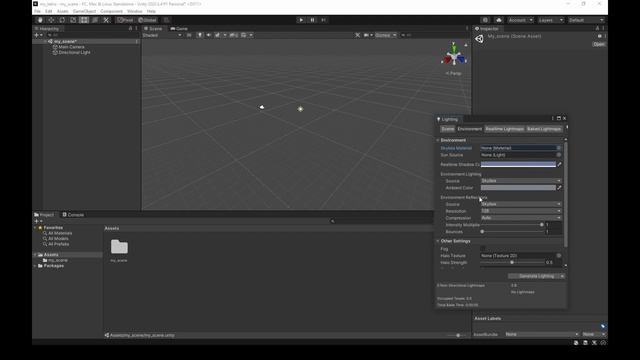
Task: Select the Scene view tab
Action: (x=153, y=29)
